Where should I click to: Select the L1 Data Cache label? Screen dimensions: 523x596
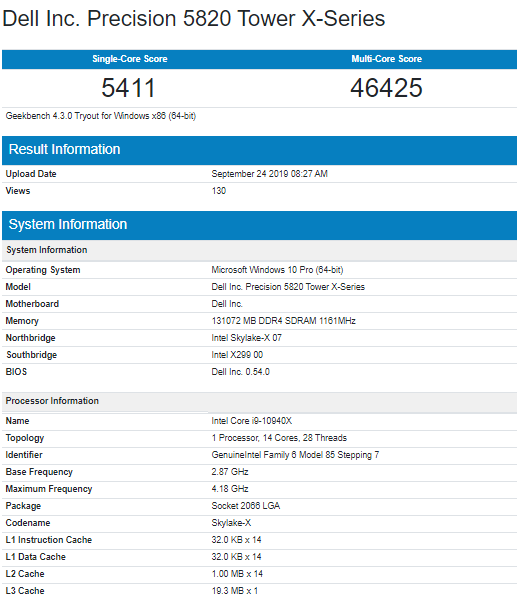coord(36,557)
